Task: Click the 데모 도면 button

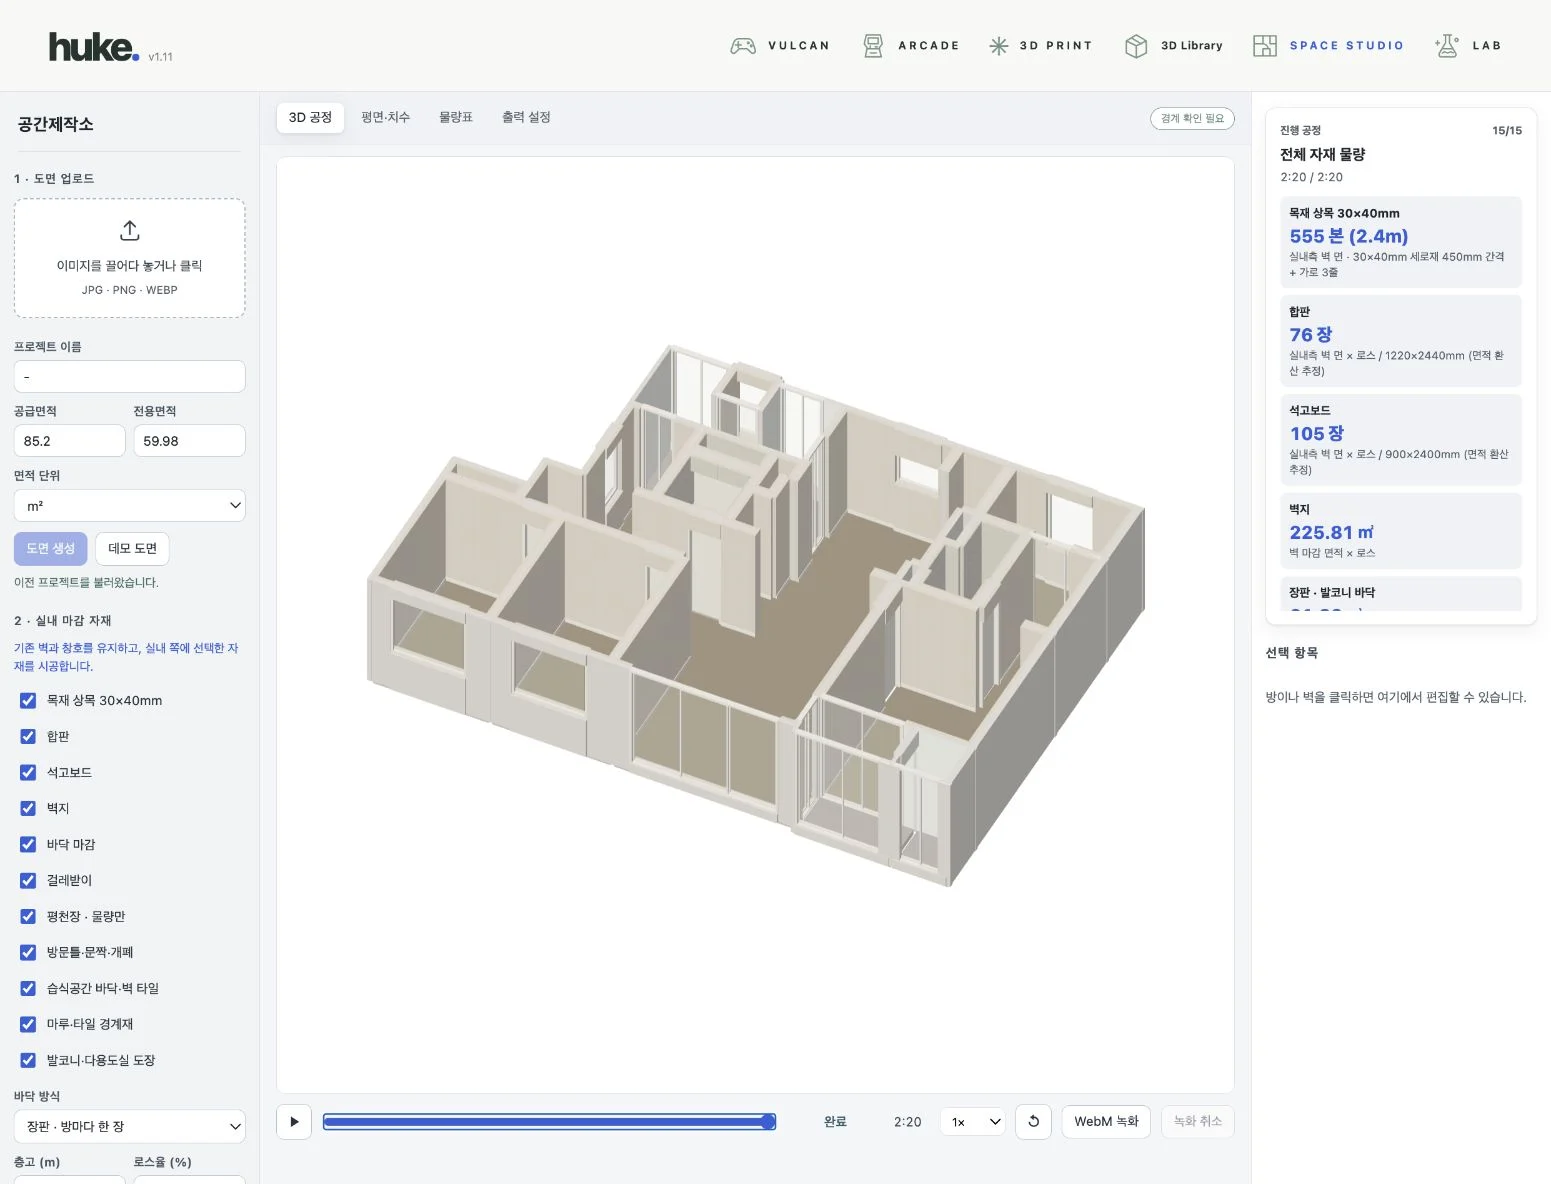Action: click(132, 549)
